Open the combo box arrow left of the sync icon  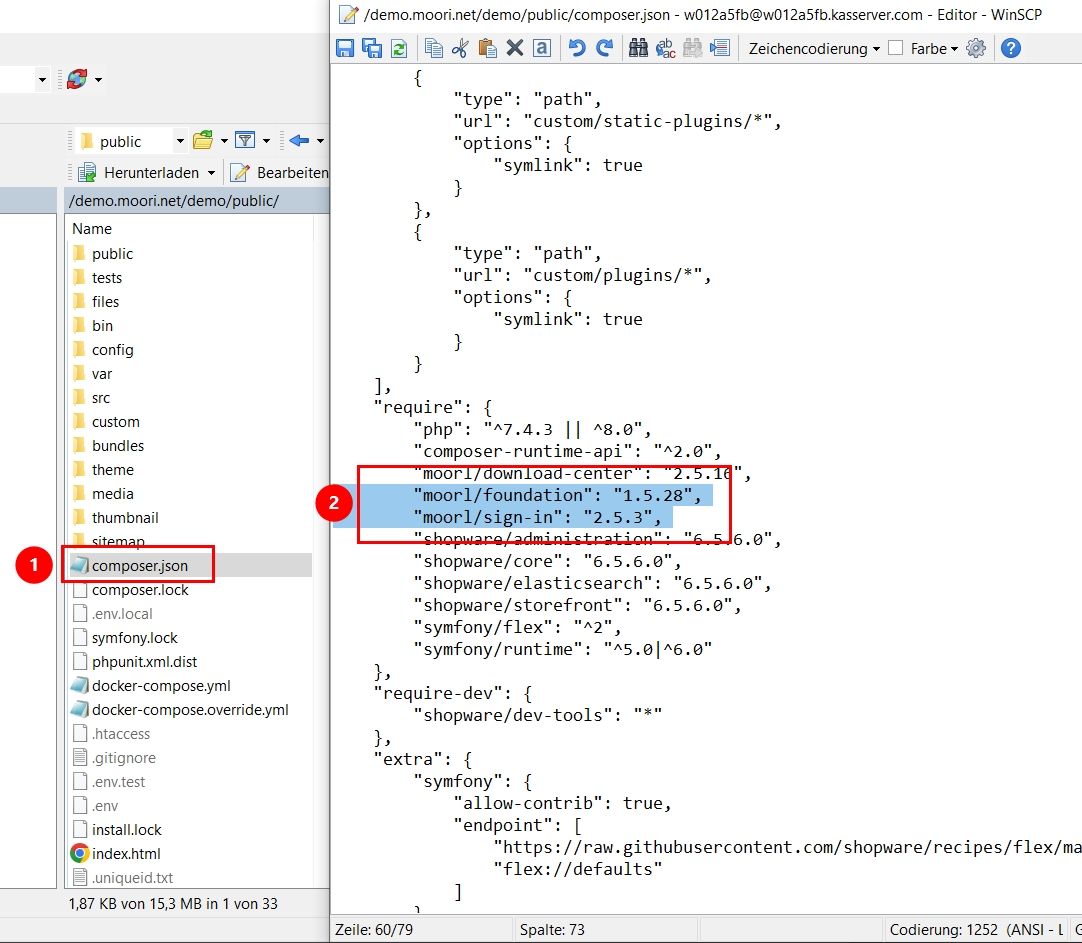pyautogui.click(x=42, y=80)
